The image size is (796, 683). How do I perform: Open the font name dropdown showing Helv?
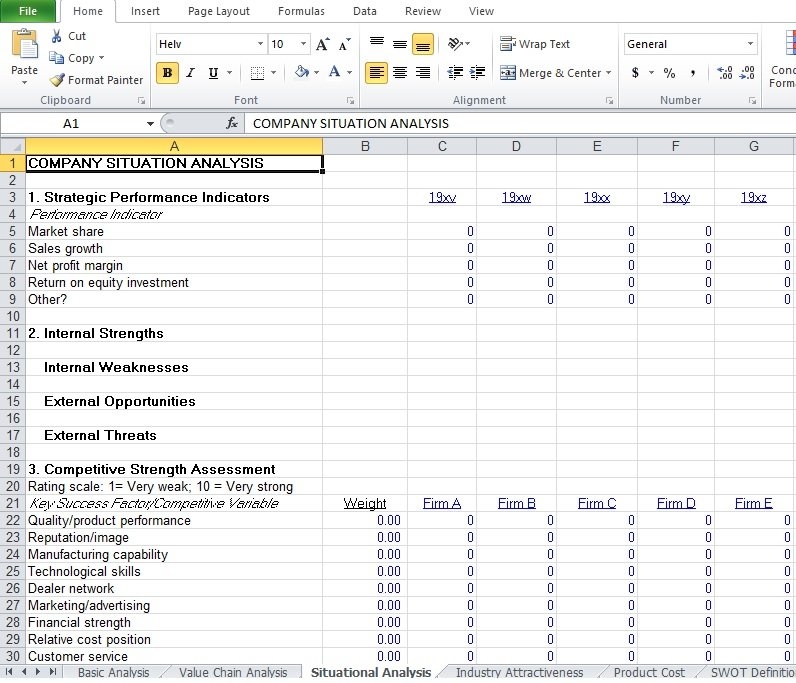(x=261, y=44)
